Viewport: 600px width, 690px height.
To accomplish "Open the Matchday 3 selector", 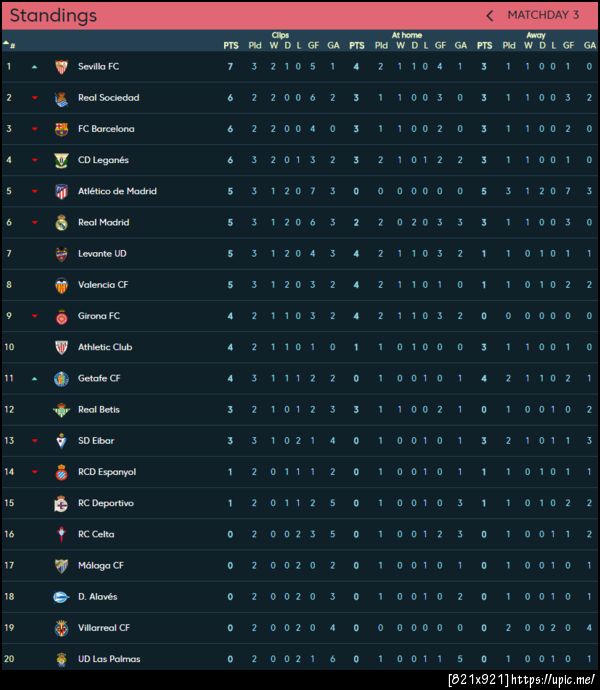I will (x=543, y=16).
